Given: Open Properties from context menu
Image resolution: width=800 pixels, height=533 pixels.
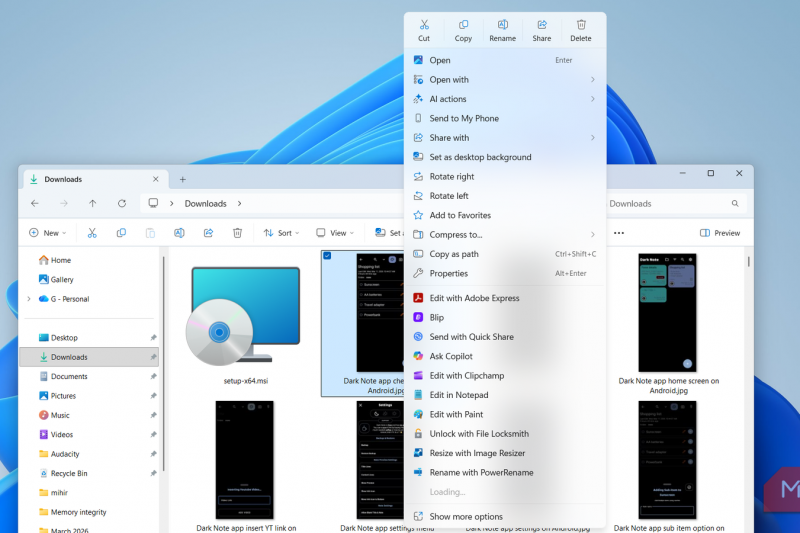Looking at the screenshot, I should 505,273.
